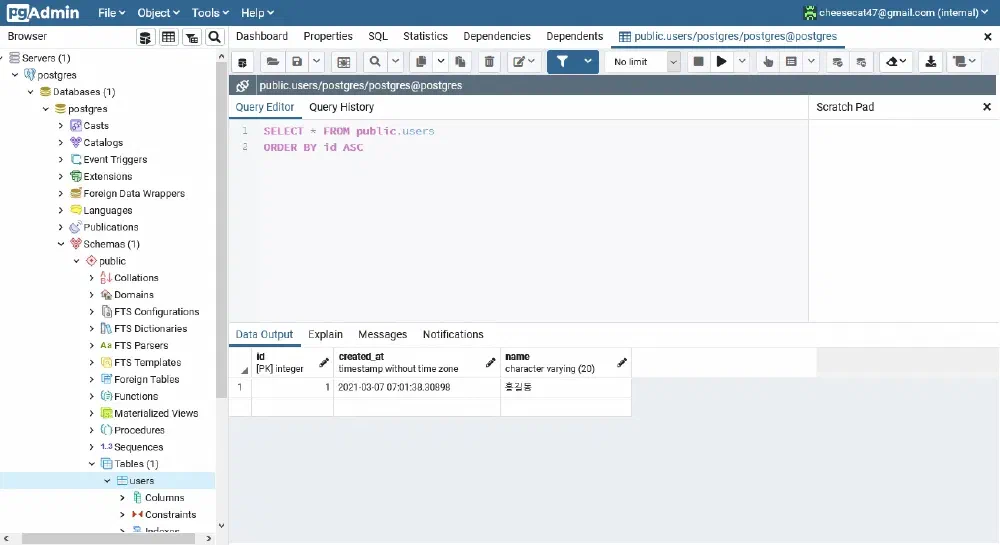The height and width of the screenshot is (545, 1000).
Task: Switch to the Explain output tab
Action: [325, 335]
